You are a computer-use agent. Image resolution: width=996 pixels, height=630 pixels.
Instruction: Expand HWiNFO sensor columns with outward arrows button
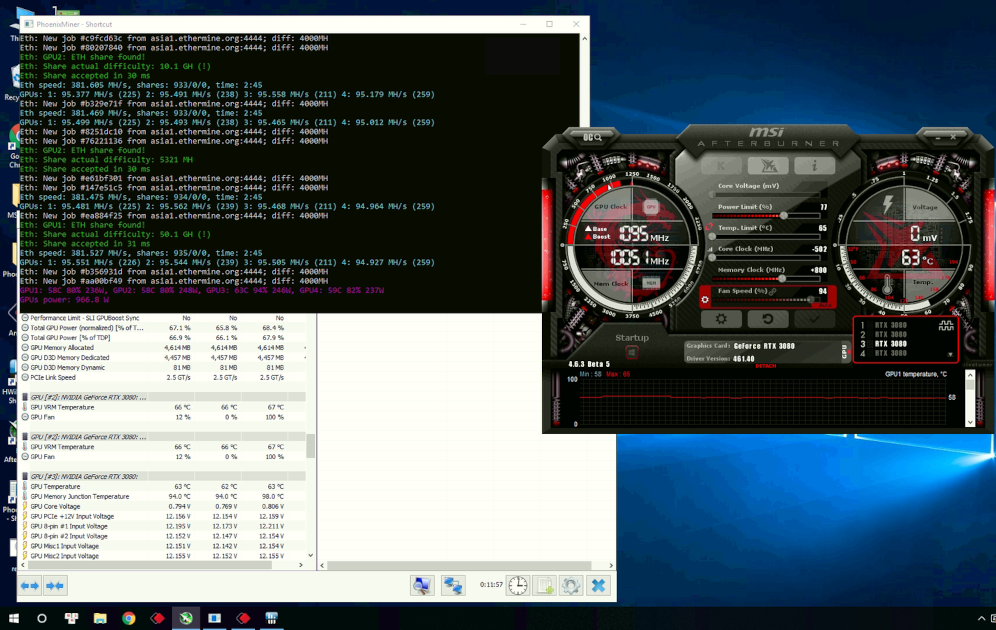(30, 586)
